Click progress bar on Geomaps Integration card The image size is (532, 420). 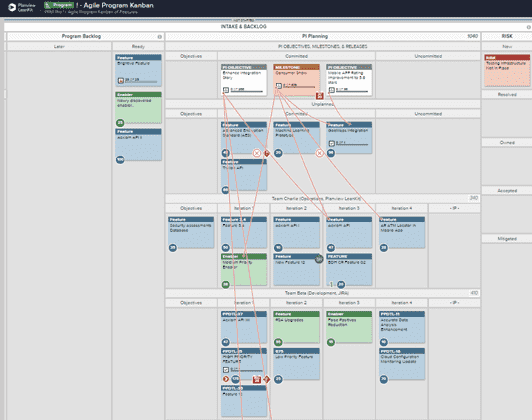coord(352,145)
